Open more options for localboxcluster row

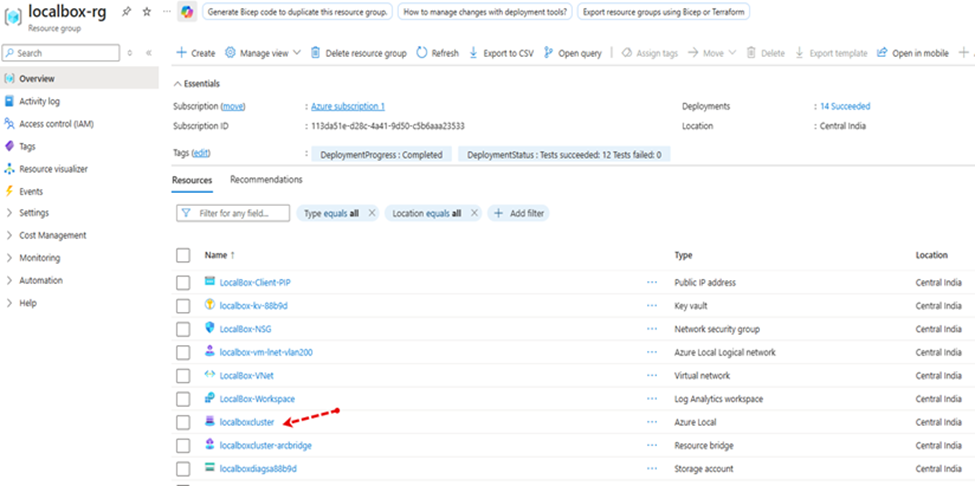coord(652,422)
